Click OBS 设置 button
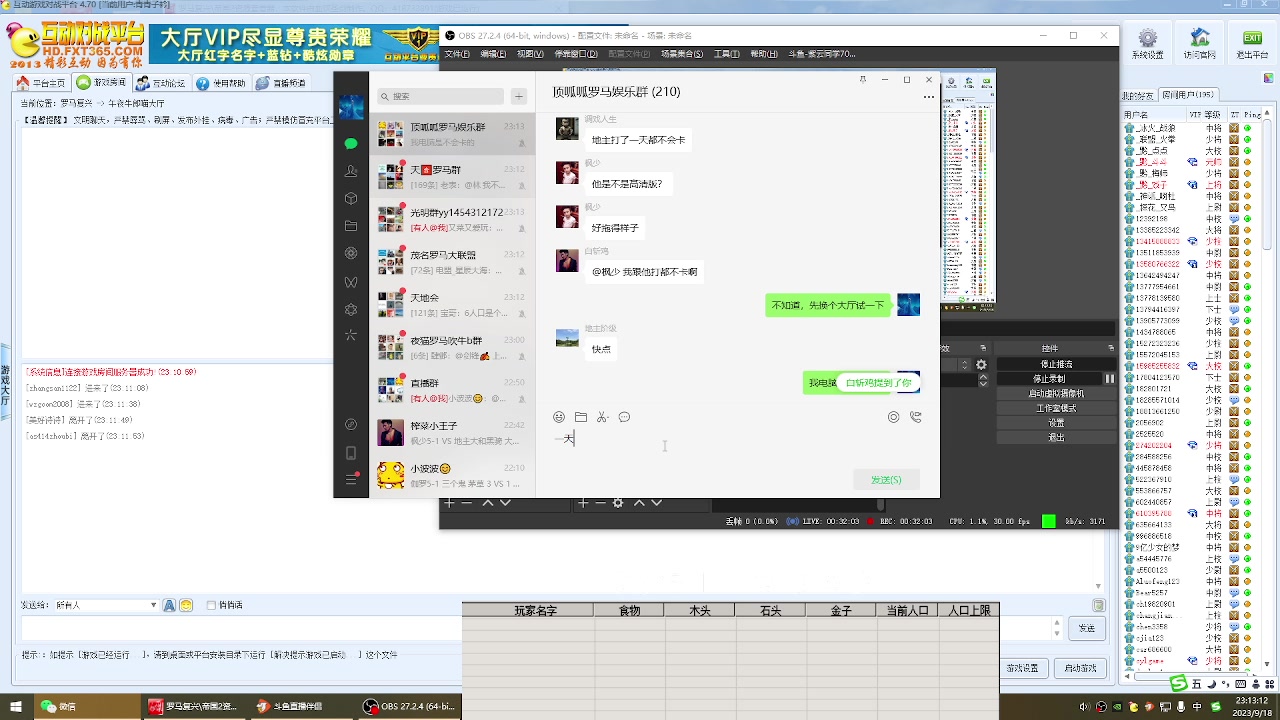 coord(1056,423)
